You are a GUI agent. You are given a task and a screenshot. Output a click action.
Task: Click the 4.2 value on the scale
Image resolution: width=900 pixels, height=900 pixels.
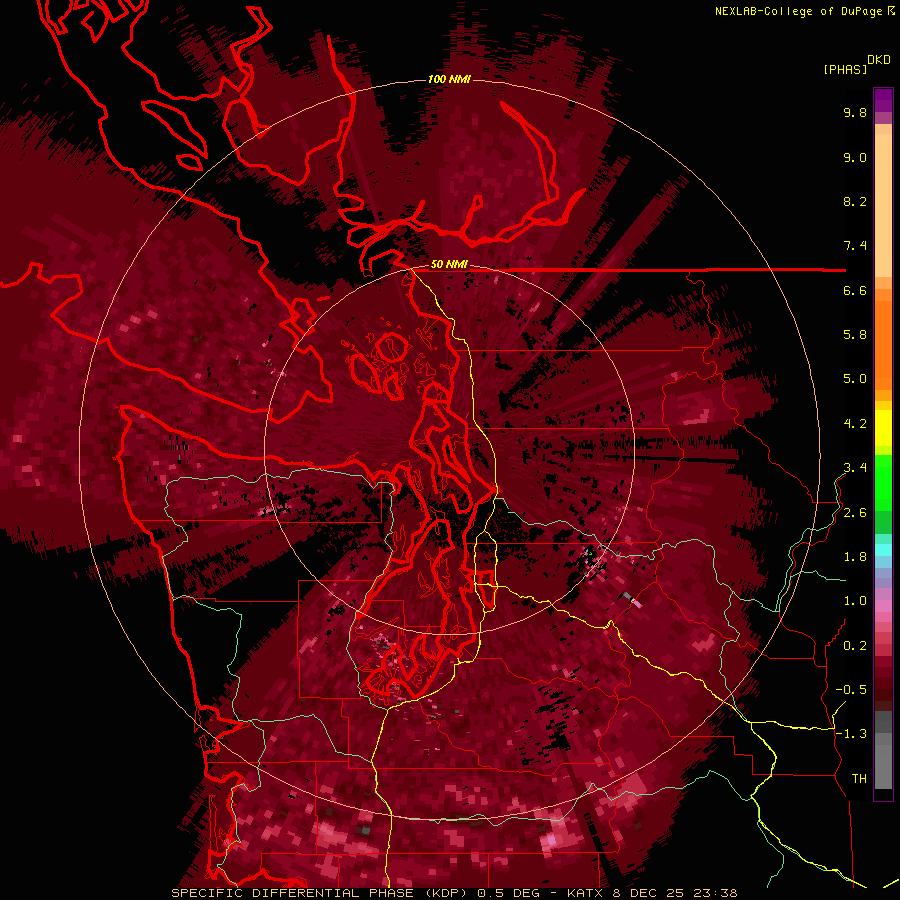tap(855, 424)
